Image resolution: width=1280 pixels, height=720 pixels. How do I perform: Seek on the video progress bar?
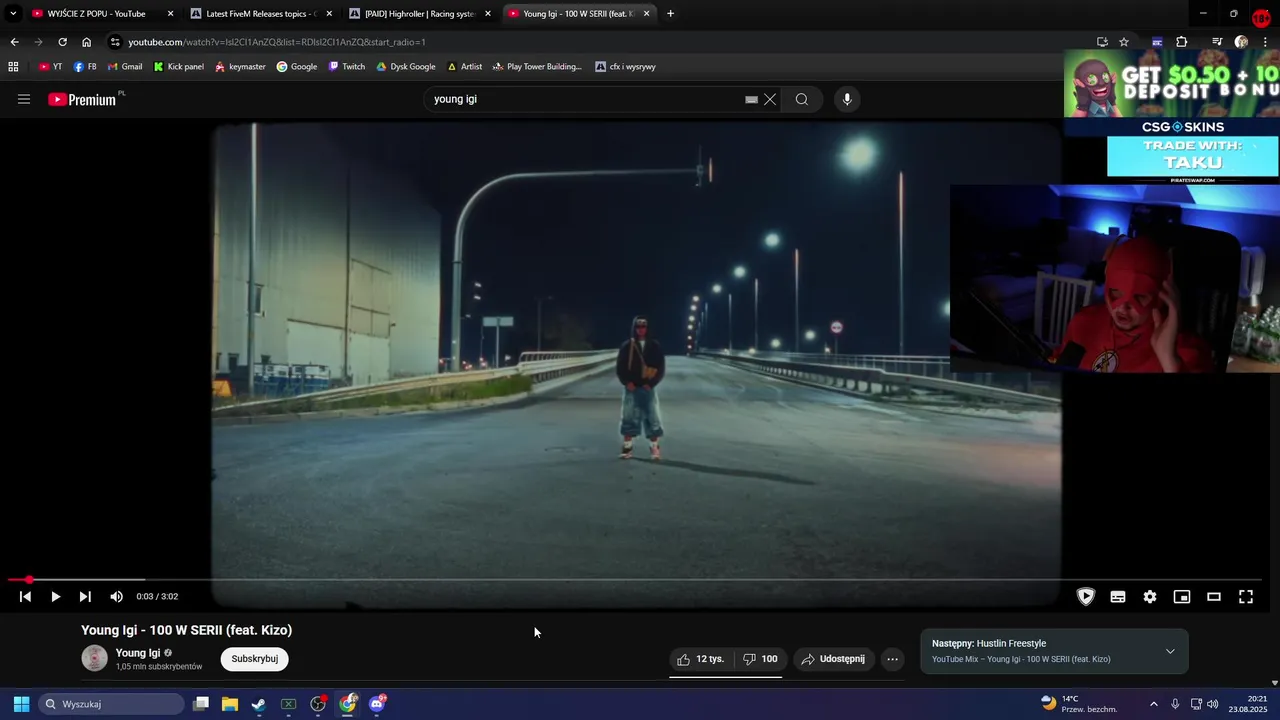(635, 579)
